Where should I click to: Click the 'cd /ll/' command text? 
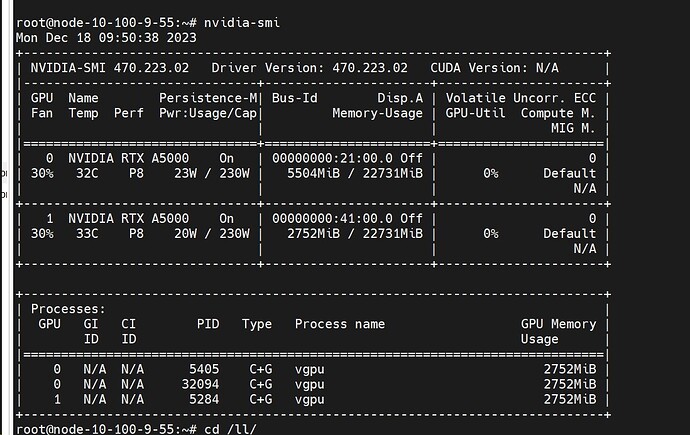pos(230,429)
